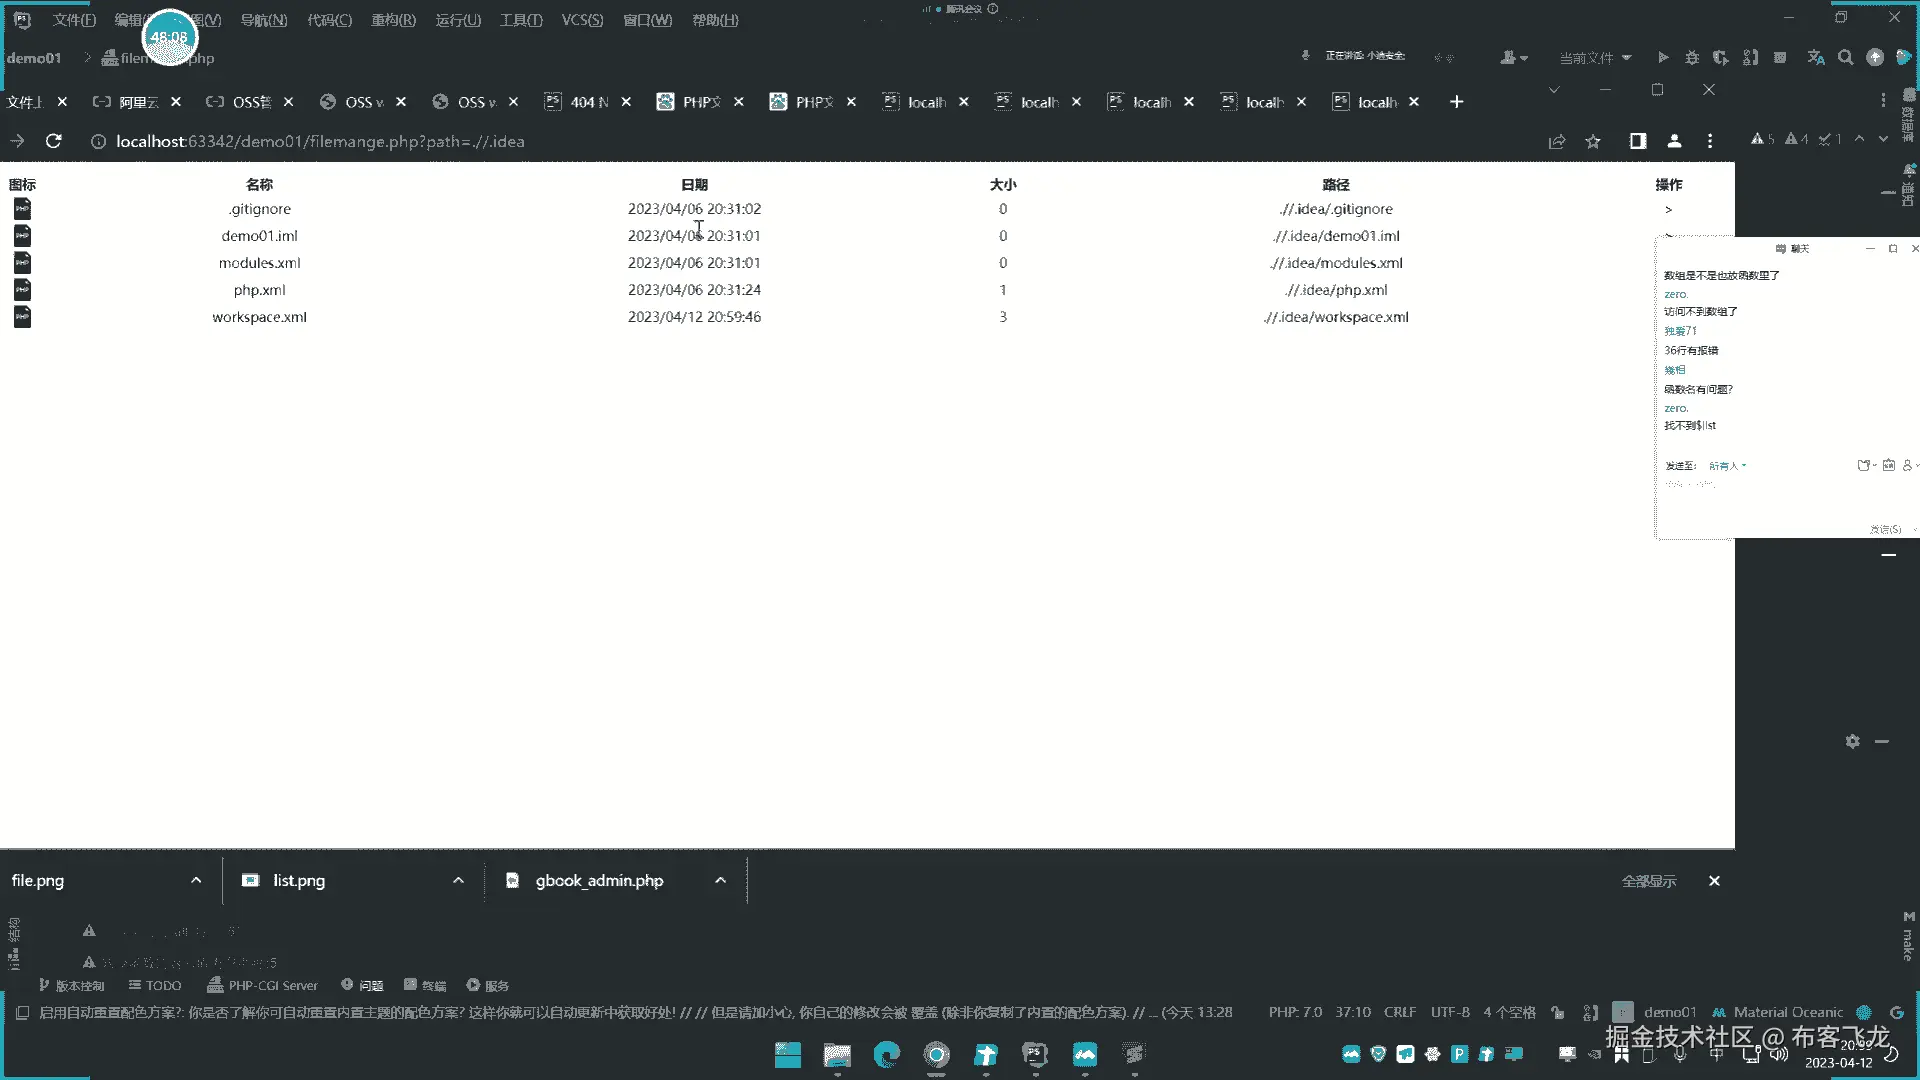The height and width of the screenshot is (1080, 1920).
Task: Open the VCS(S) menu
Action: point(582,20)
